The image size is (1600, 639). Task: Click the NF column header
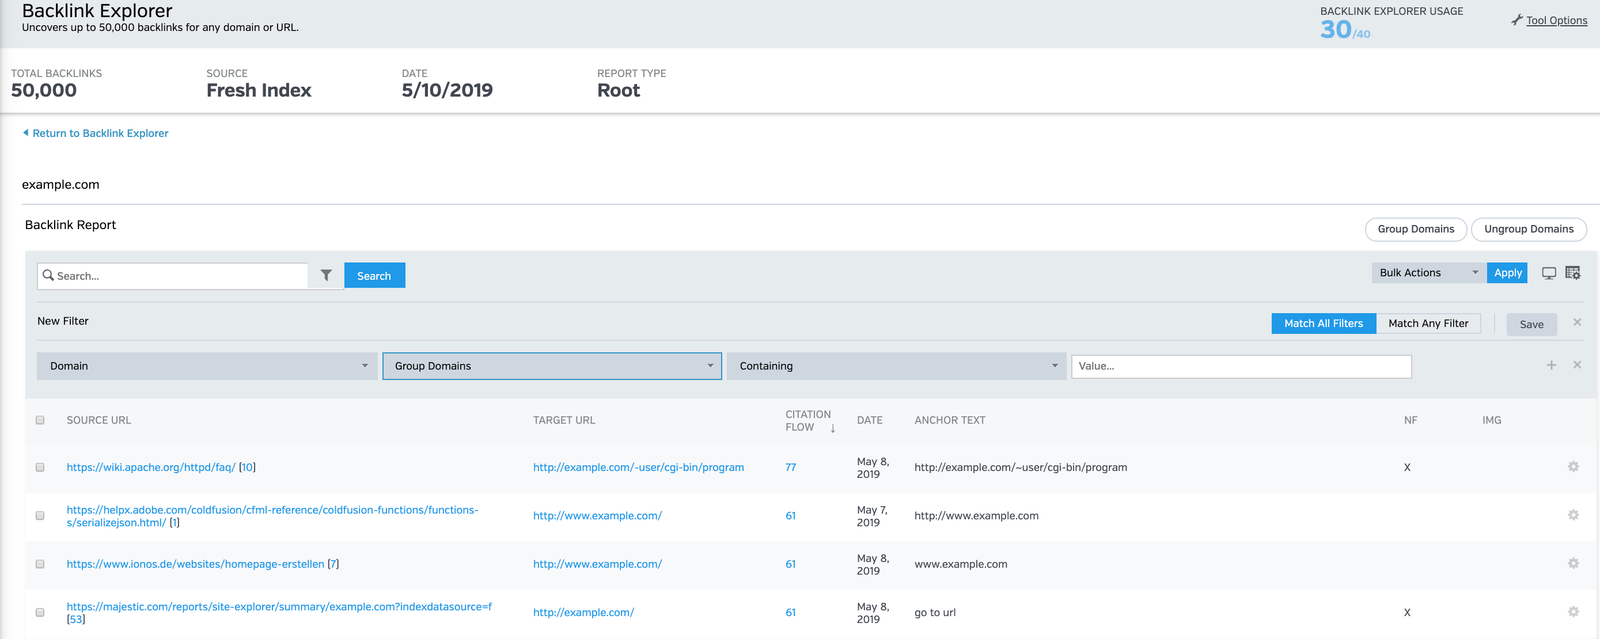click(x=1411, y=420)
